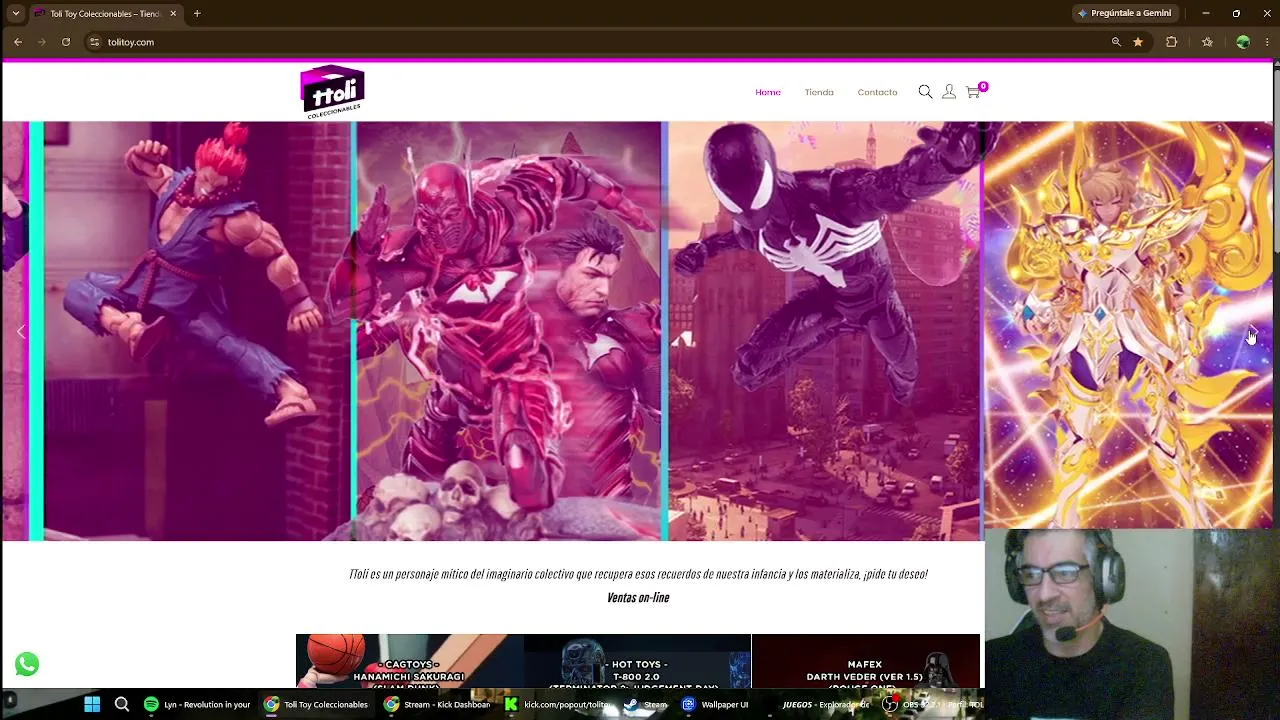Select the Toli Toy Coleccionables browser tab
The width and height of the screenshot is (1280, 720).
coord(105,14)
